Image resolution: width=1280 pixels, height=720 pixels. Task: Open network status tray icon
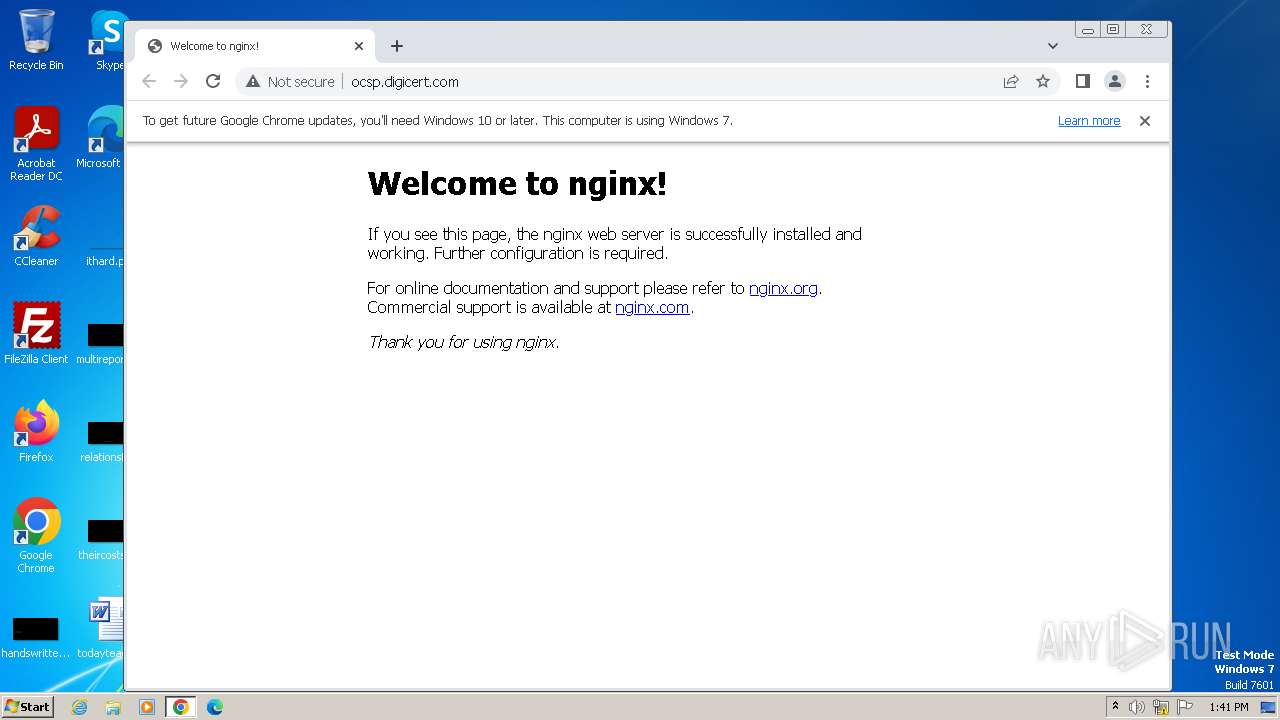tap(1161, 707)
